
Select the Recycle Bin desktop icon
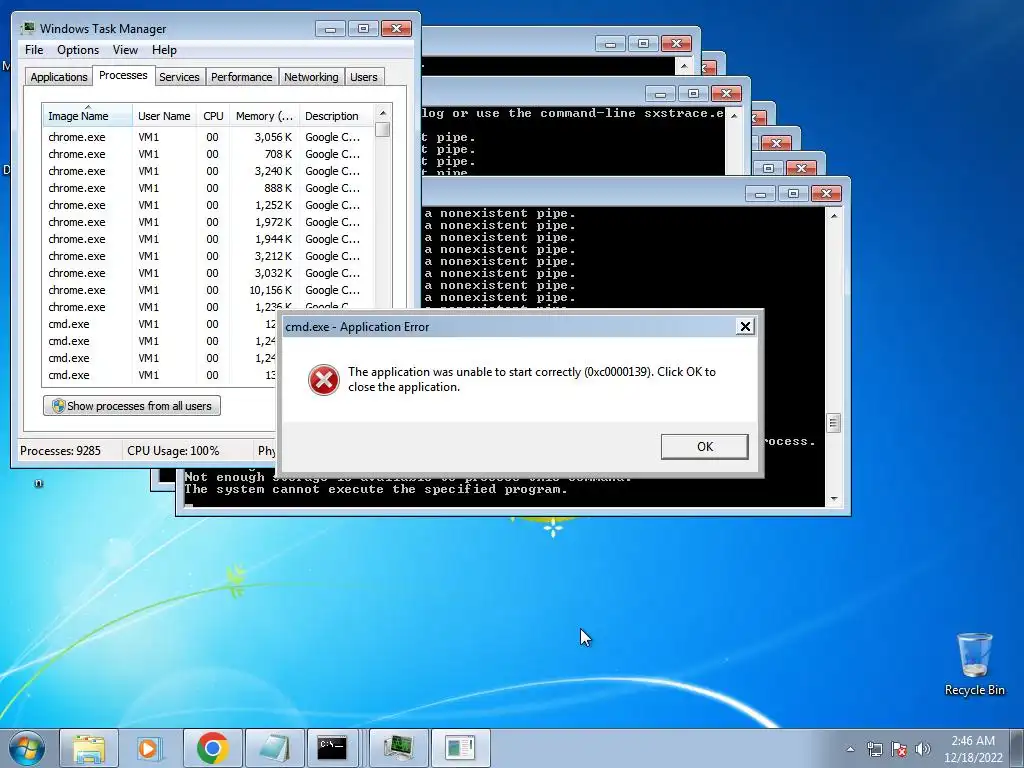coord(974,664)
